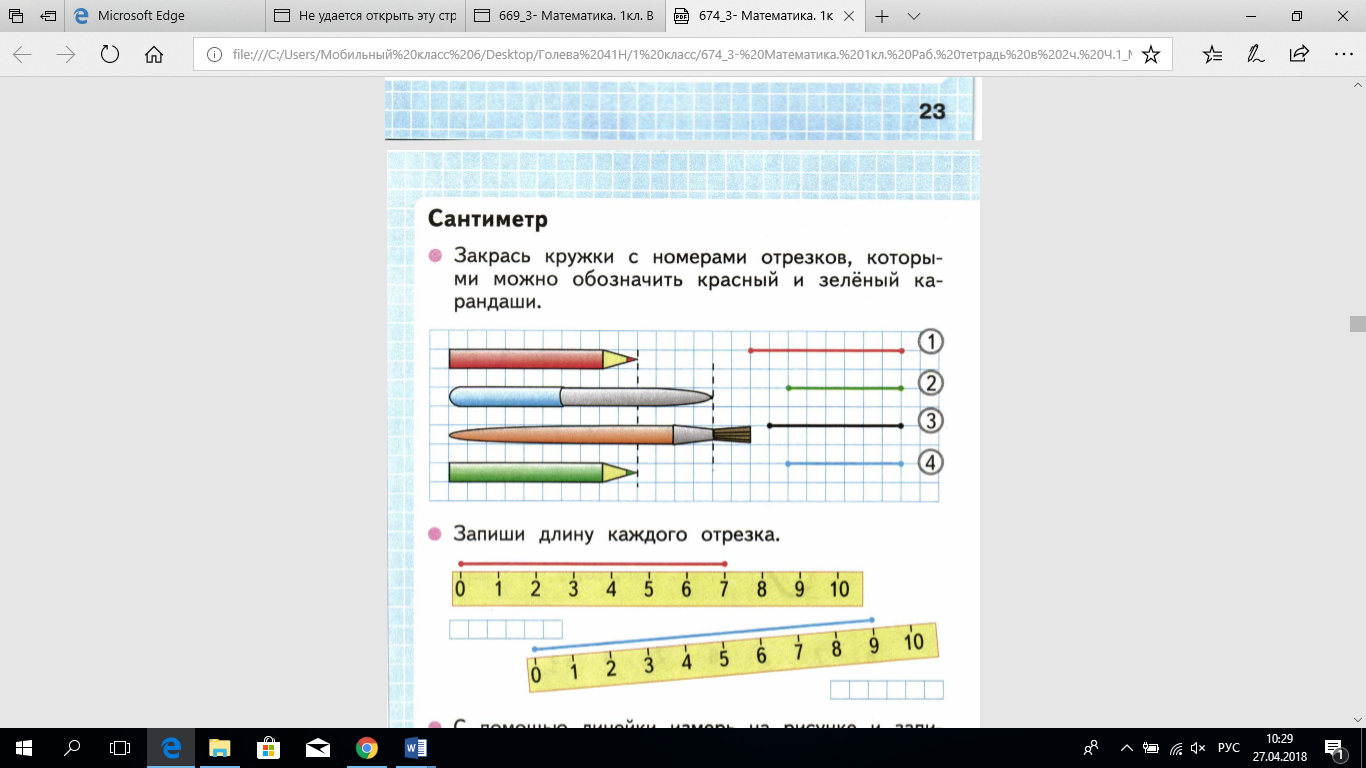Switch to the 'Не удается открыть эту стр' tab
This screenshot has height=768, width=1366.
(366, 16)
